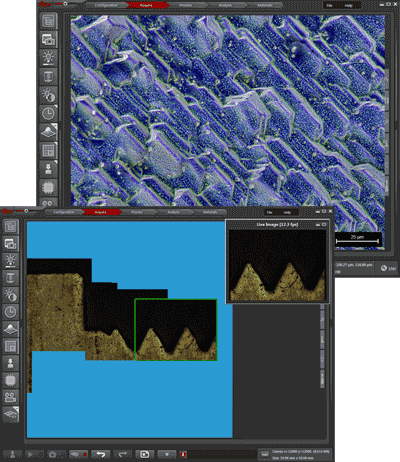This screenshot has height=462, width=400.
Task: Switch to Analysis tab in front window
Action: click(x=173, y=212)
